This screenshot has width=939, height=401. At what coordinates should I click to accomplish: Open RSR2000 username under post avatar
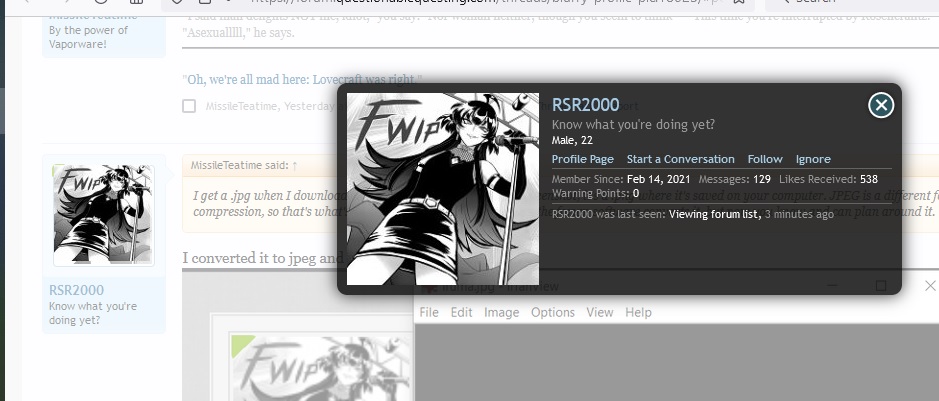pos(76,290)
